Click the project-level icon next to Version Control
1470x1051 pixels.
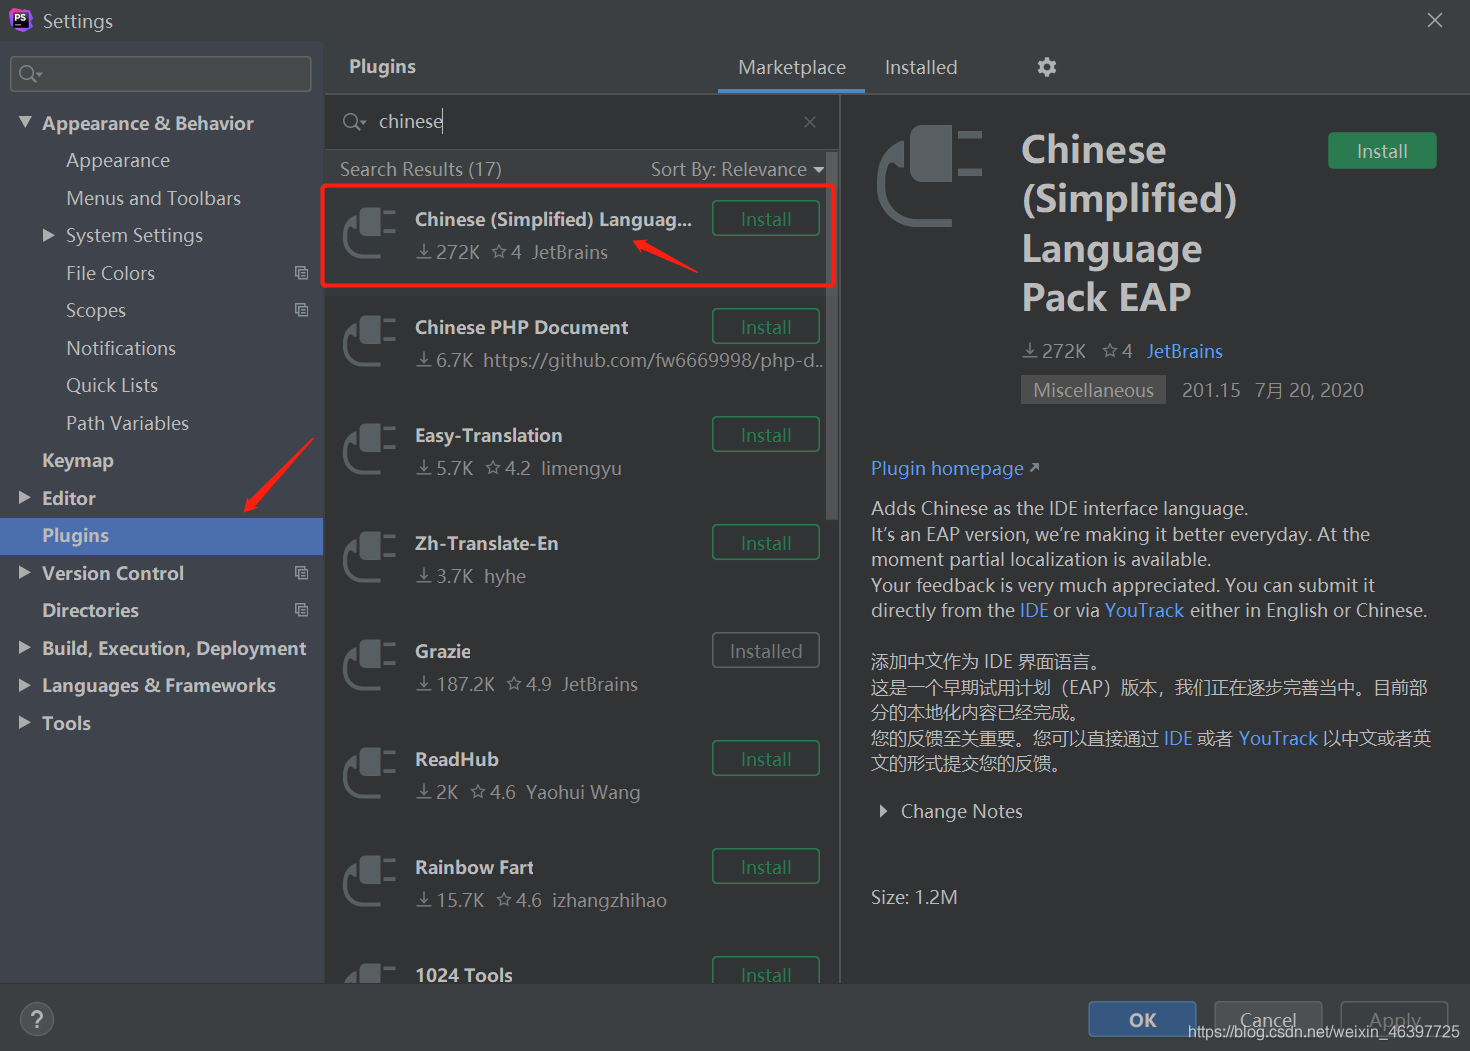tap(301, 573)
